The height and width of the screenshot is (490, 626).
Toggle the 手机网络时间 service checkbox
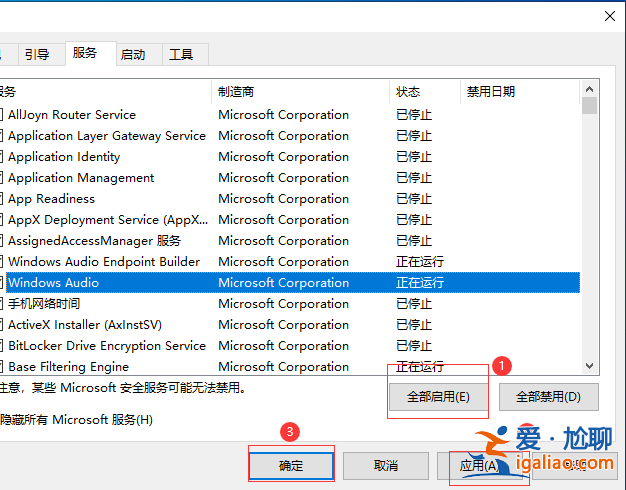click(x=1, y=304)
